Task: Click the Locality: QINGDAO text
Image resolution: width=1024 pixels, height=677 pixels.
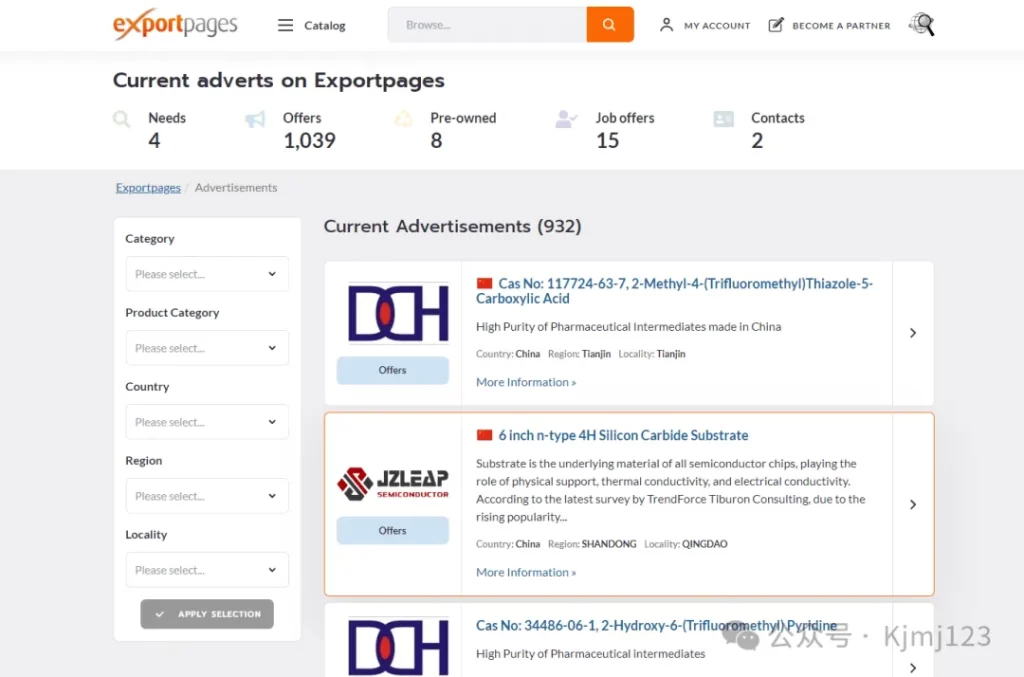Action: (686, 544)
